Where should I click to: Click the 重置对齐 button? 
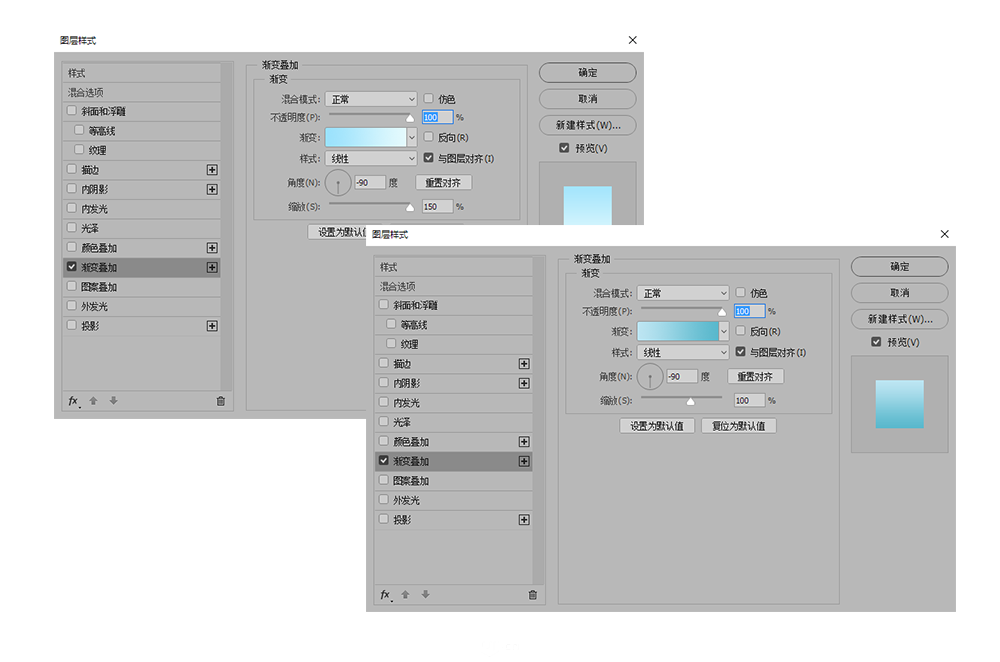coord(758,376)
